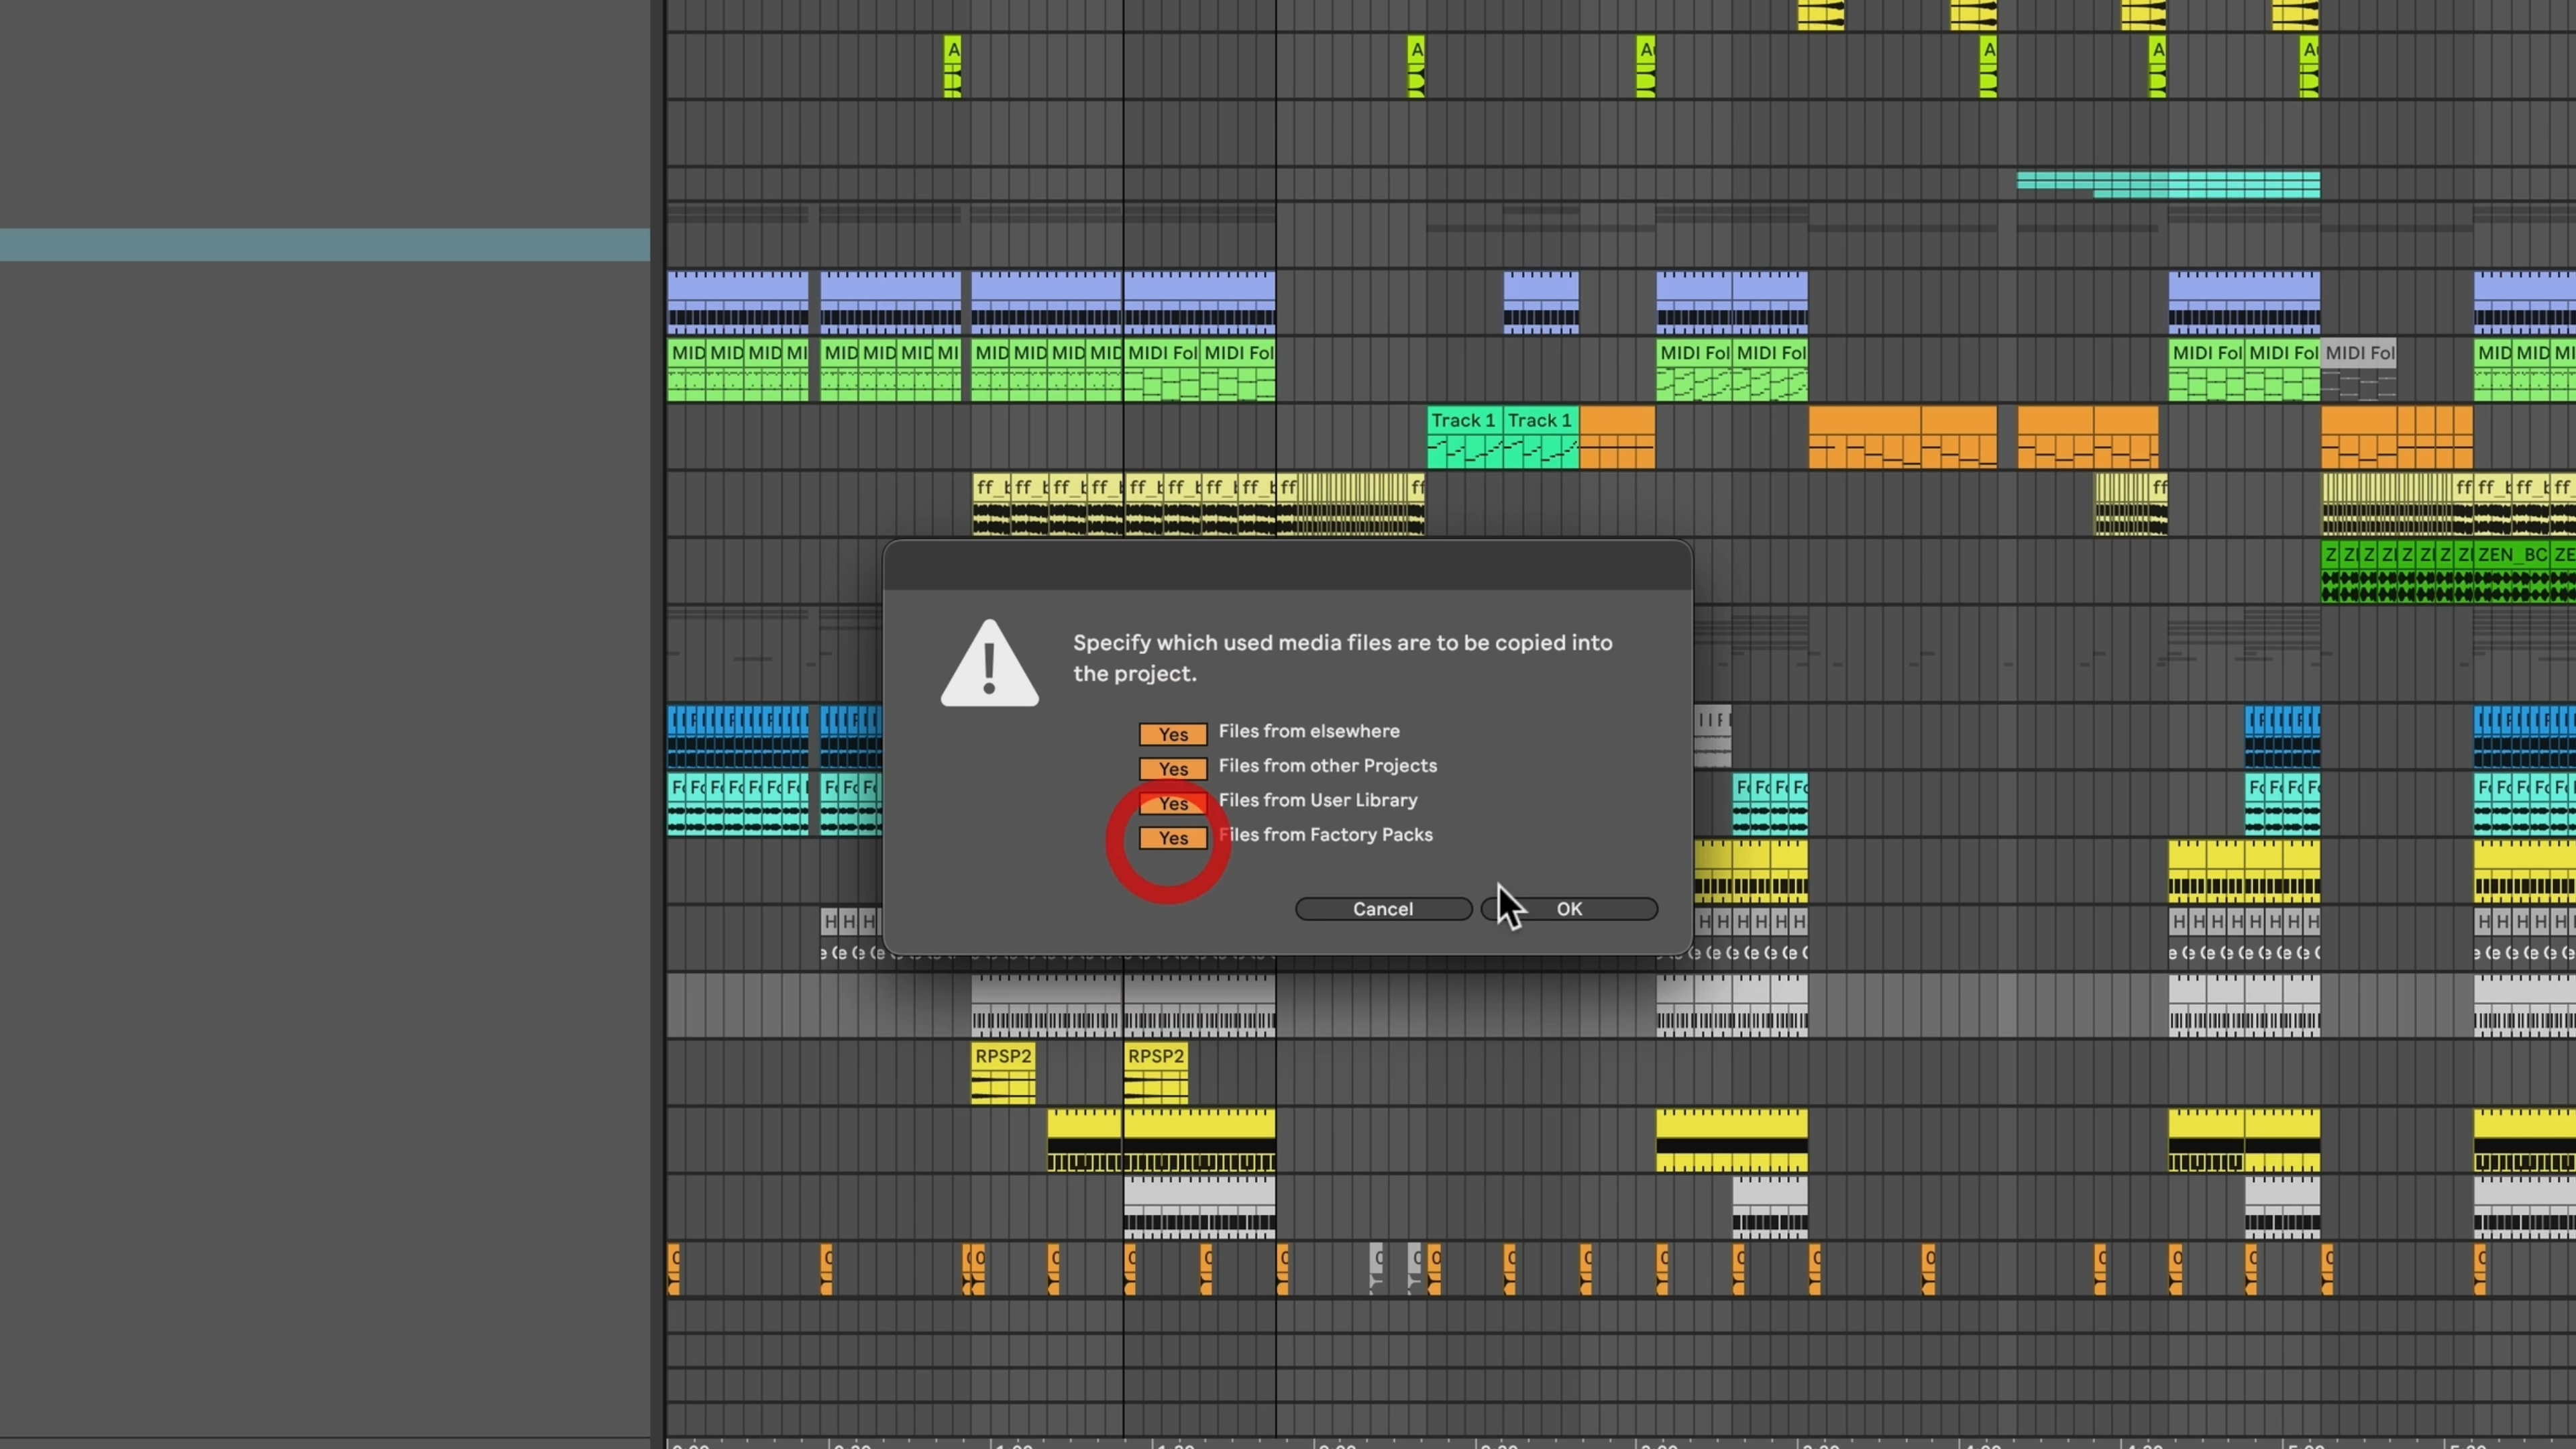
Task: Toggle Yes for Files from Factory Packs
Action: (1173, 838)
